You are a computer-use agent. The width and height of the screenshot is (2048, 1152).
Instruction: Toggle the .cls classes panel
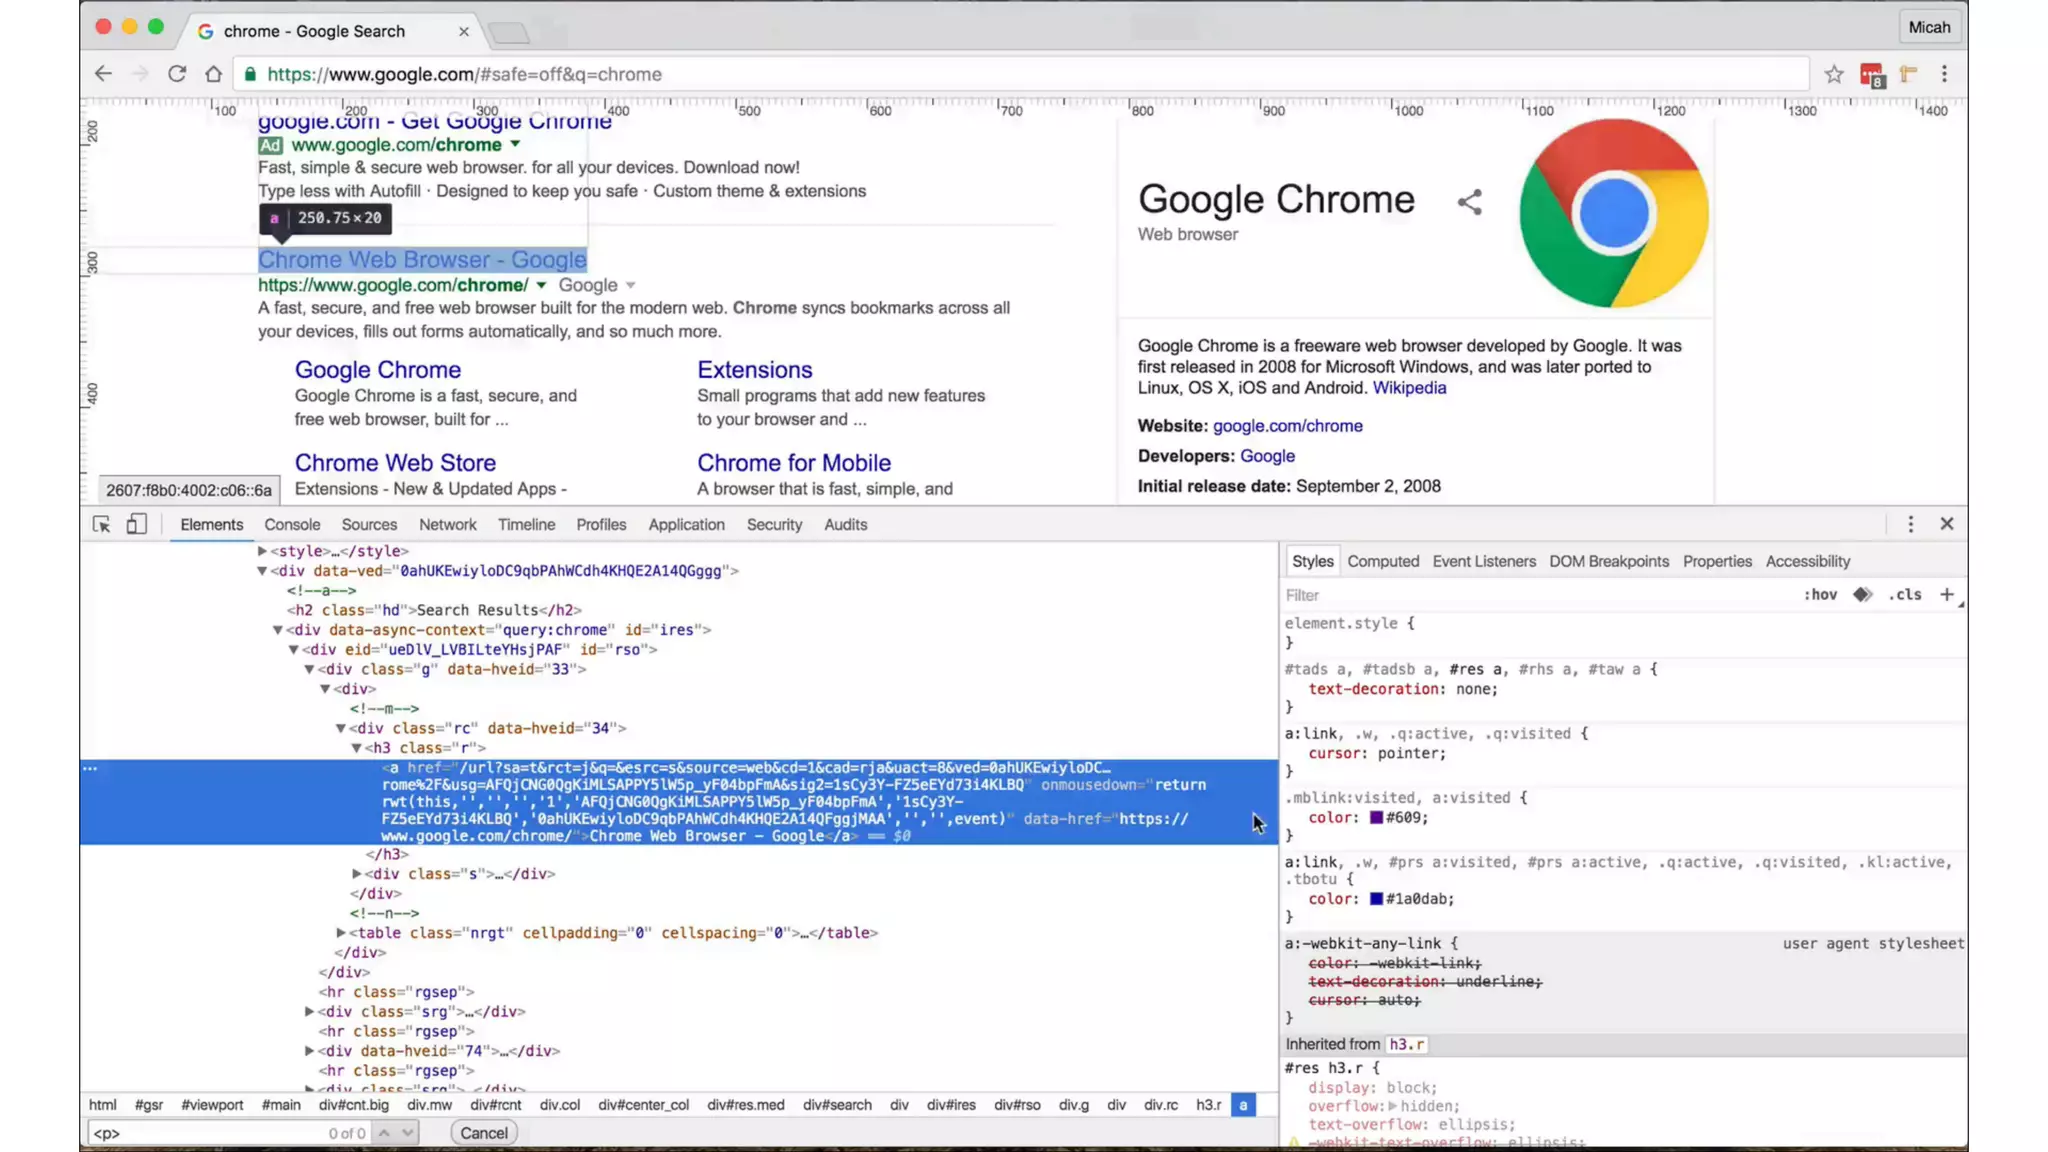1905,594
